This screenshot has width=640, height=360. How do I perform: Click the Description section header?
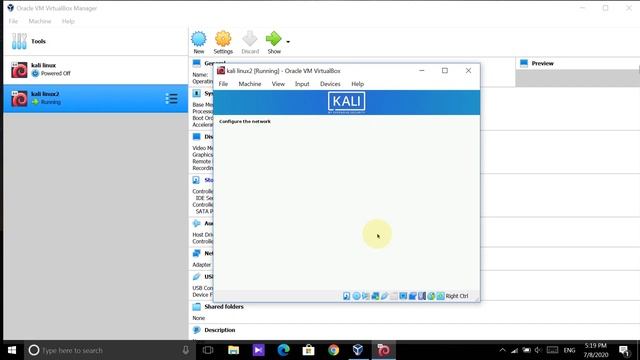(x=220, y=330)
